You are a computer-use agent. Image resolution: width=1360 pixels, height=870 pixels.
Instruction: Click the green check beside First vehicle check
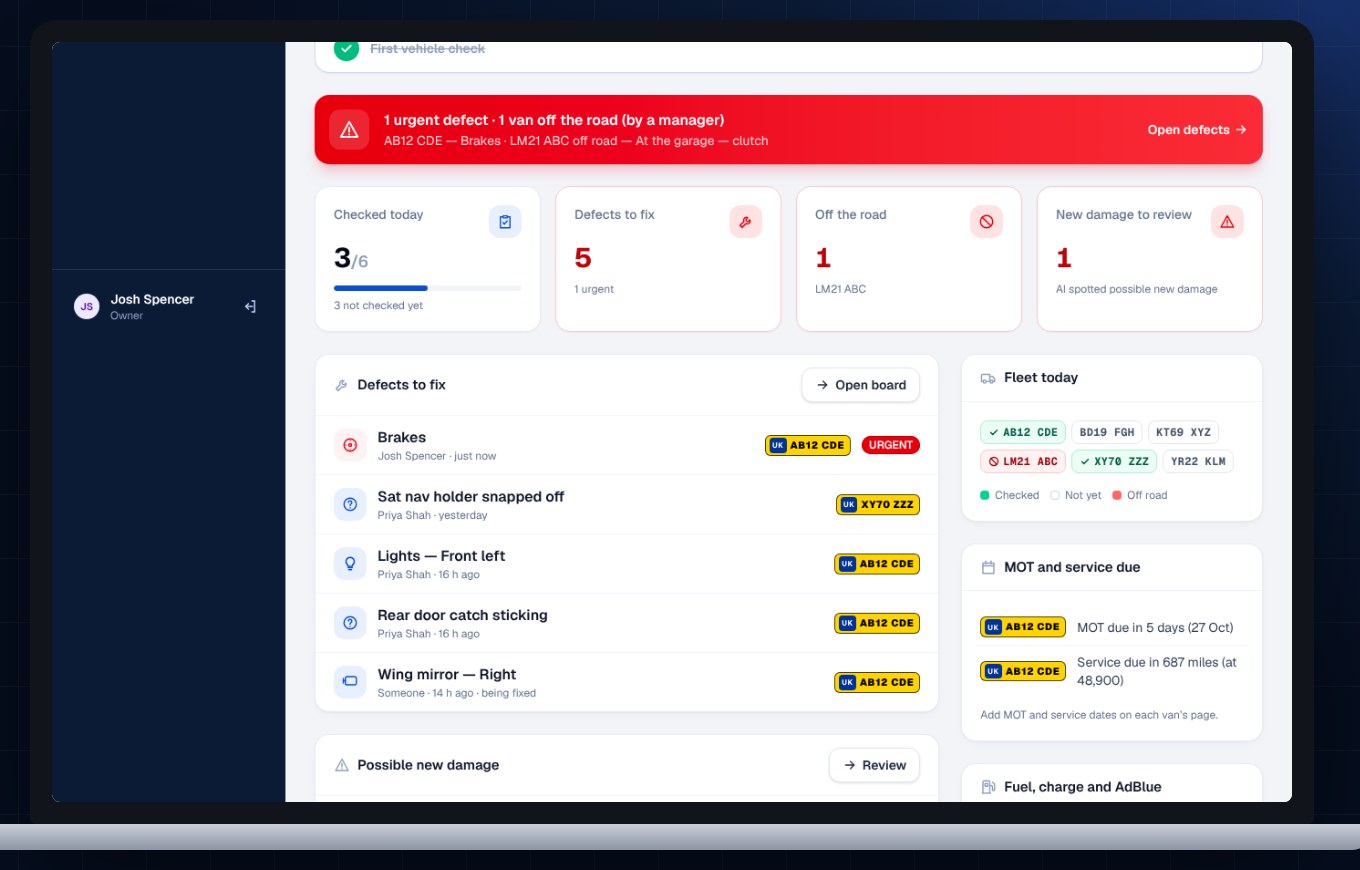(x=346, y=48)
